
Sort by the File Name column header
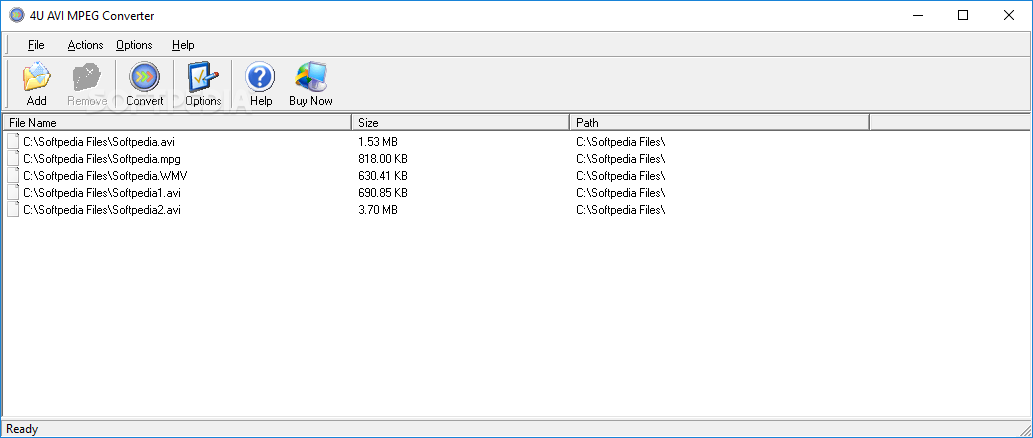[x=177, y=123]
